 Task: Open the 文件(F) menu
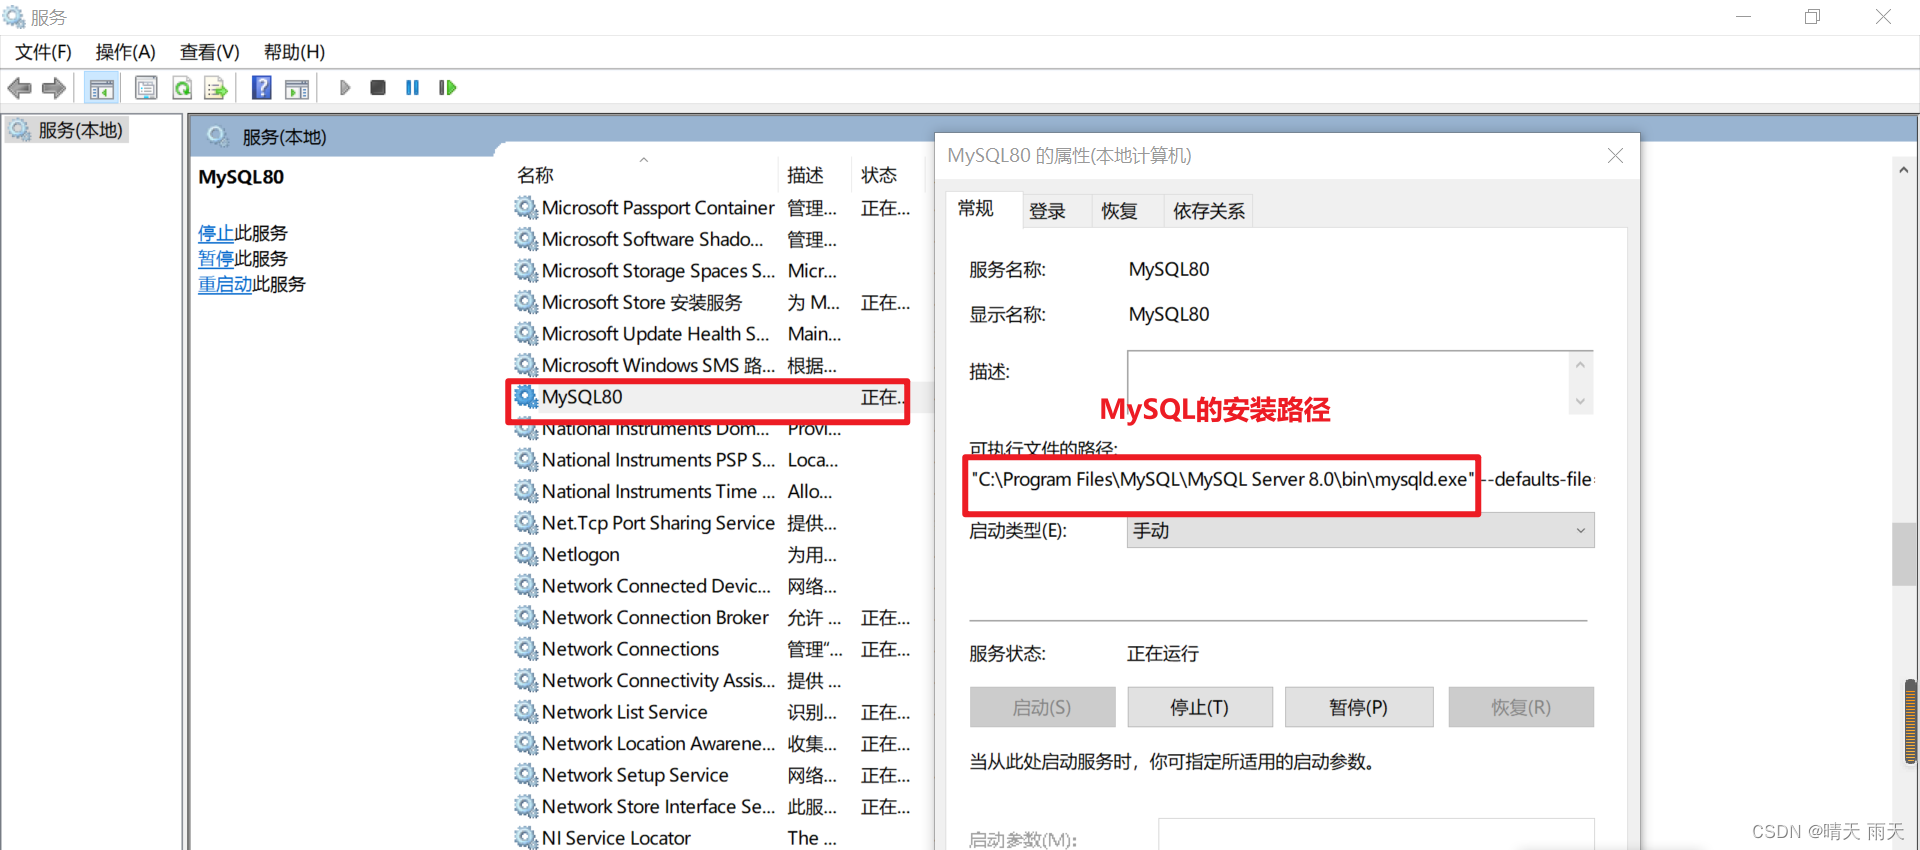[43, 52]
